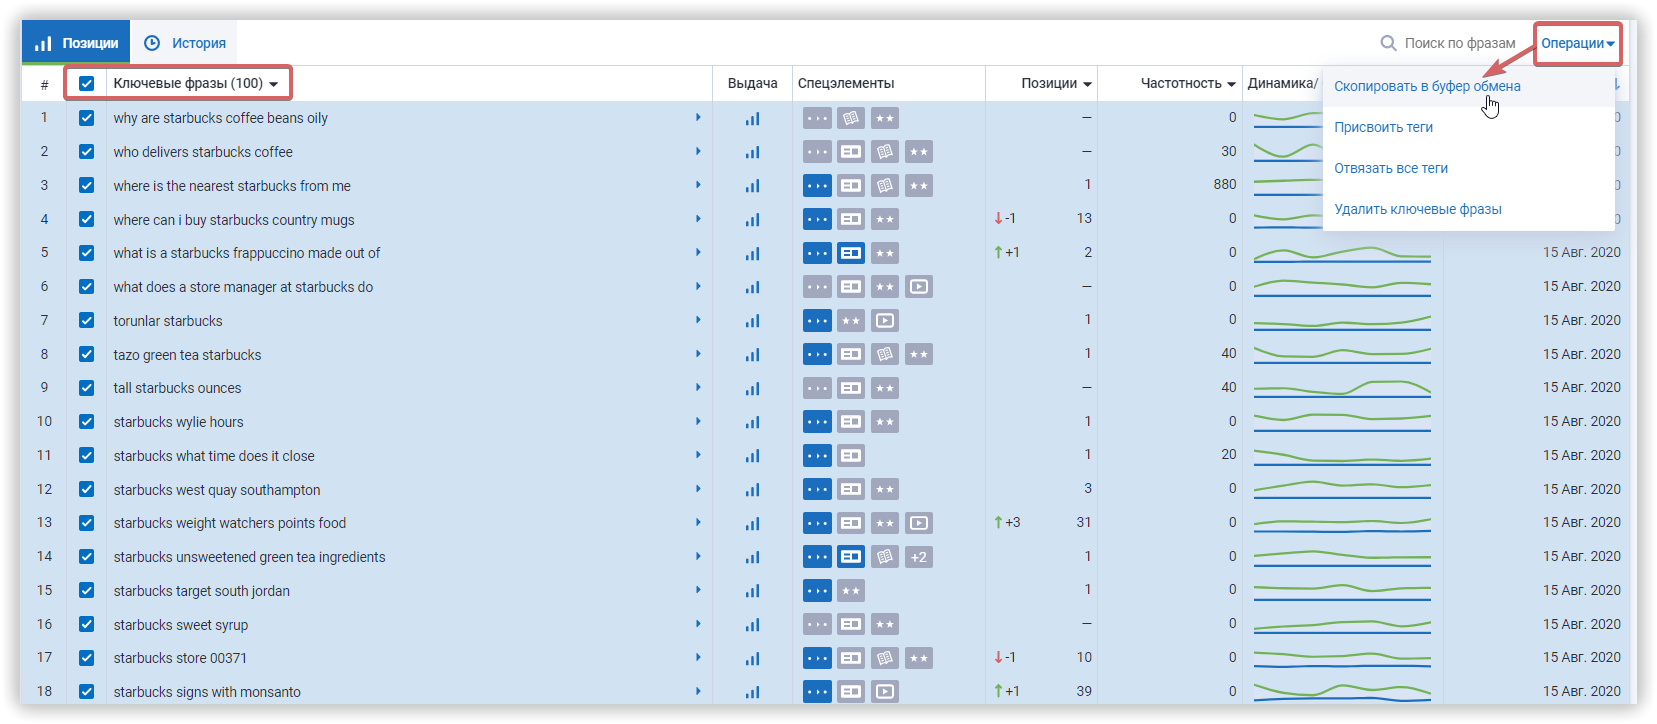The width and height of the screenshot is (1657, 724).
Task: Click the frequency value 880
Action: (x=1225, y=184)
